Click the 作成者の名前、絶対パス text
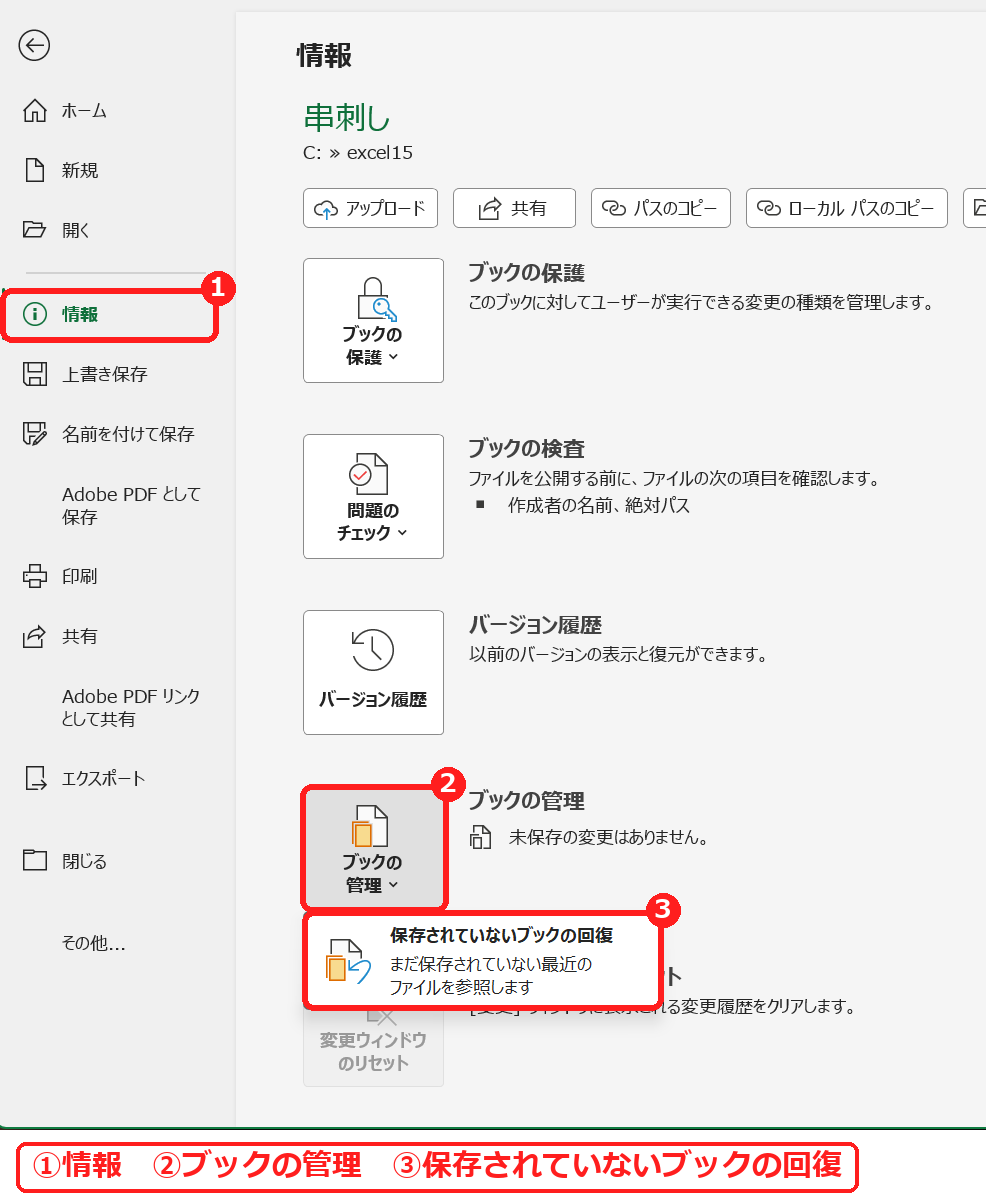This screenshot has width=986, height=1200. [x=599, y=505]
